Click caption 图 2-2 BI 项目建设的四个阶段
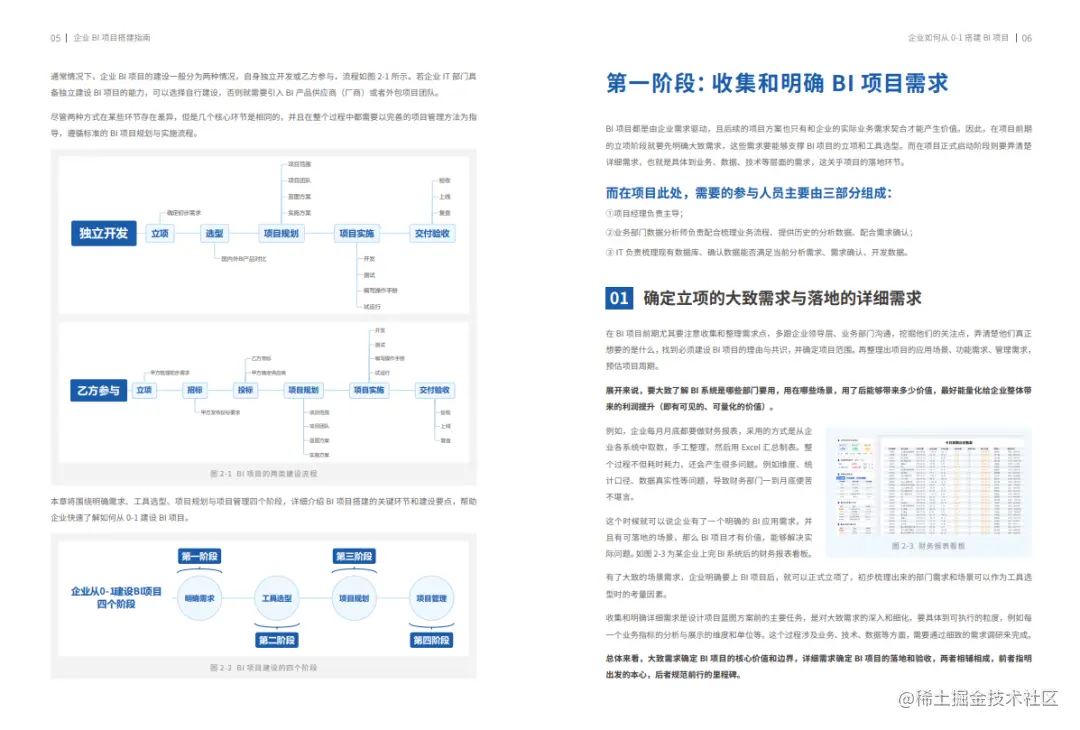The height and width of the screenshot is (730, 1080). coord(264,668)
